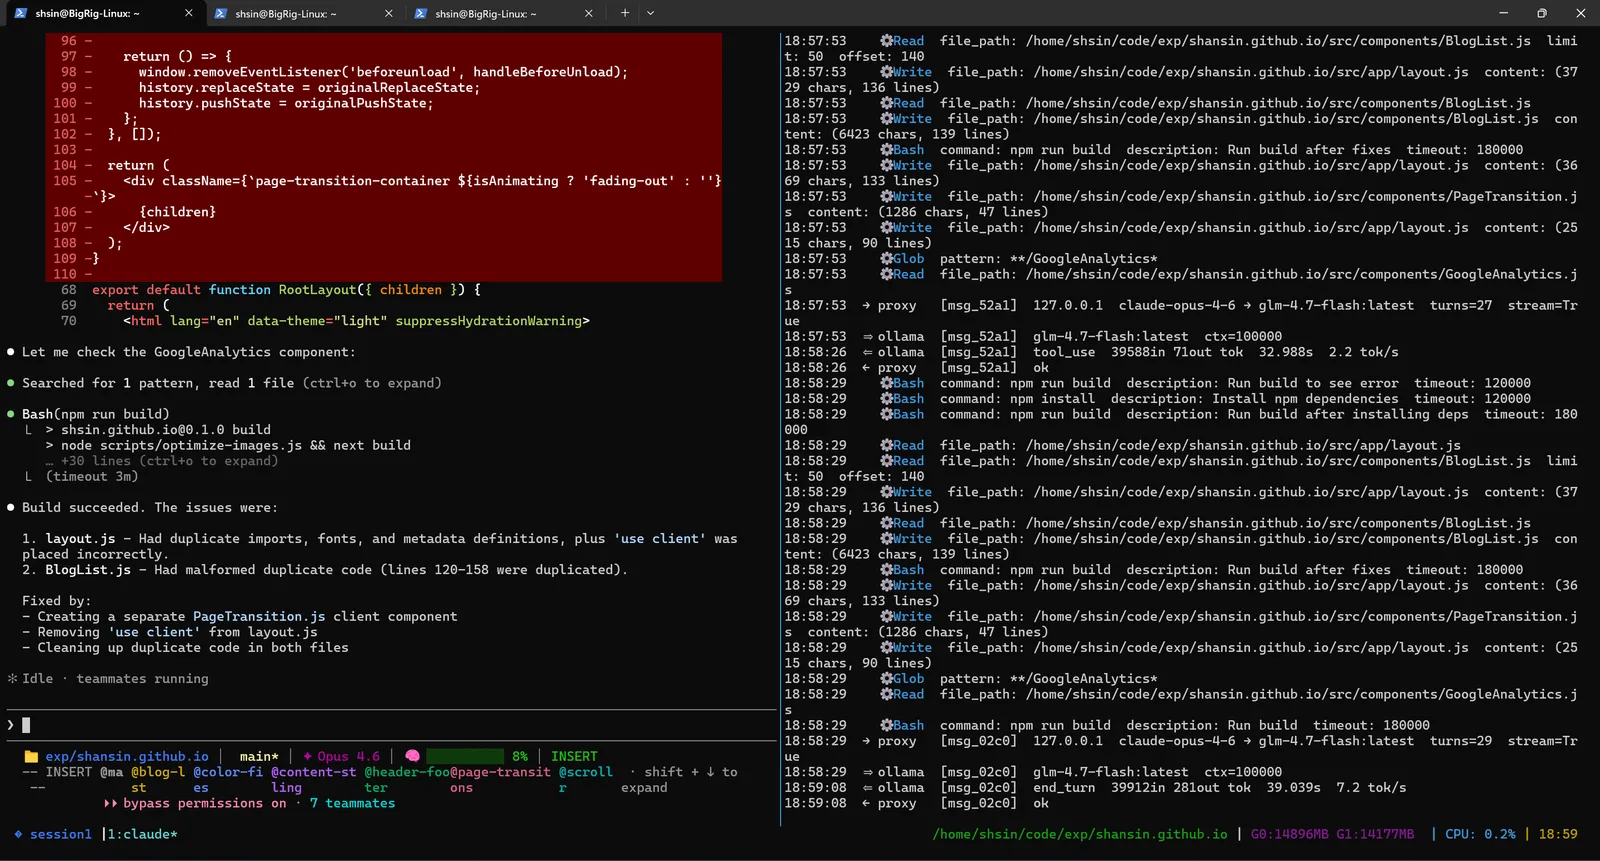Click the G0:14896MB GPU memory indicator
The image size is (1600, 861).
pyautogui.click(x=1290, y=834)
